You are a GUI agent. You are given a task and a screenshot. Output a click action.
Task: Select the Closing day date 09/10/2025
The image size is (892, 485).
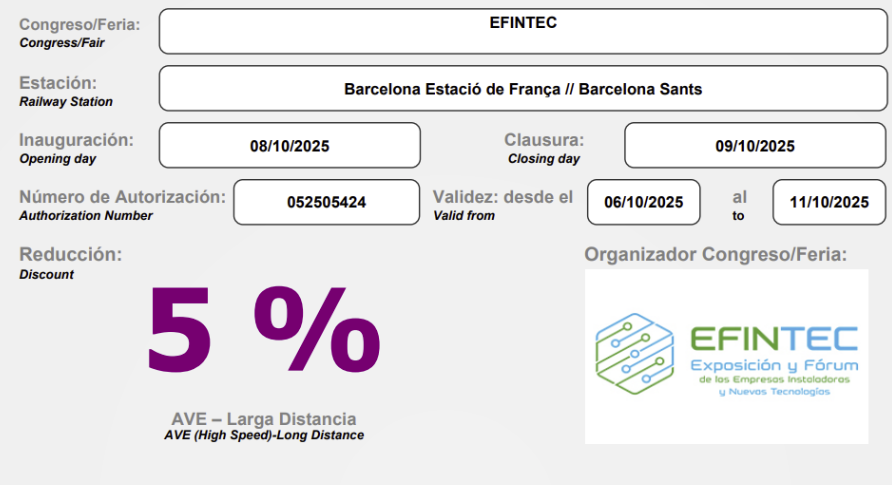[x=755, y=146]
